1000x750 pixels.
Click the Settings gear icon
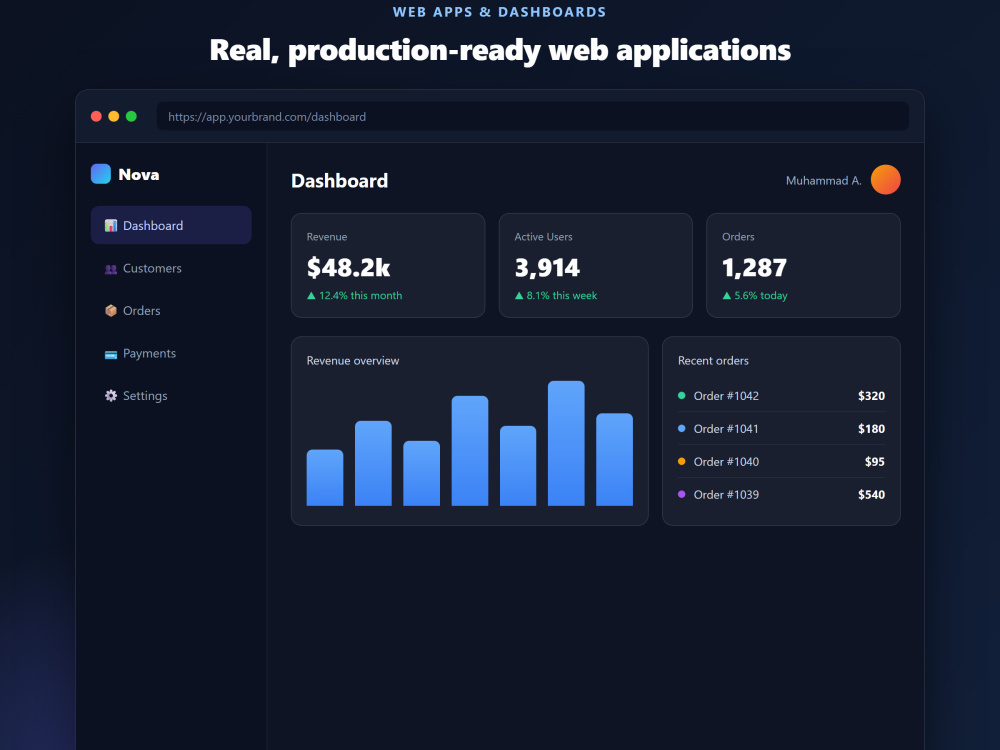[x=111, y=395]
